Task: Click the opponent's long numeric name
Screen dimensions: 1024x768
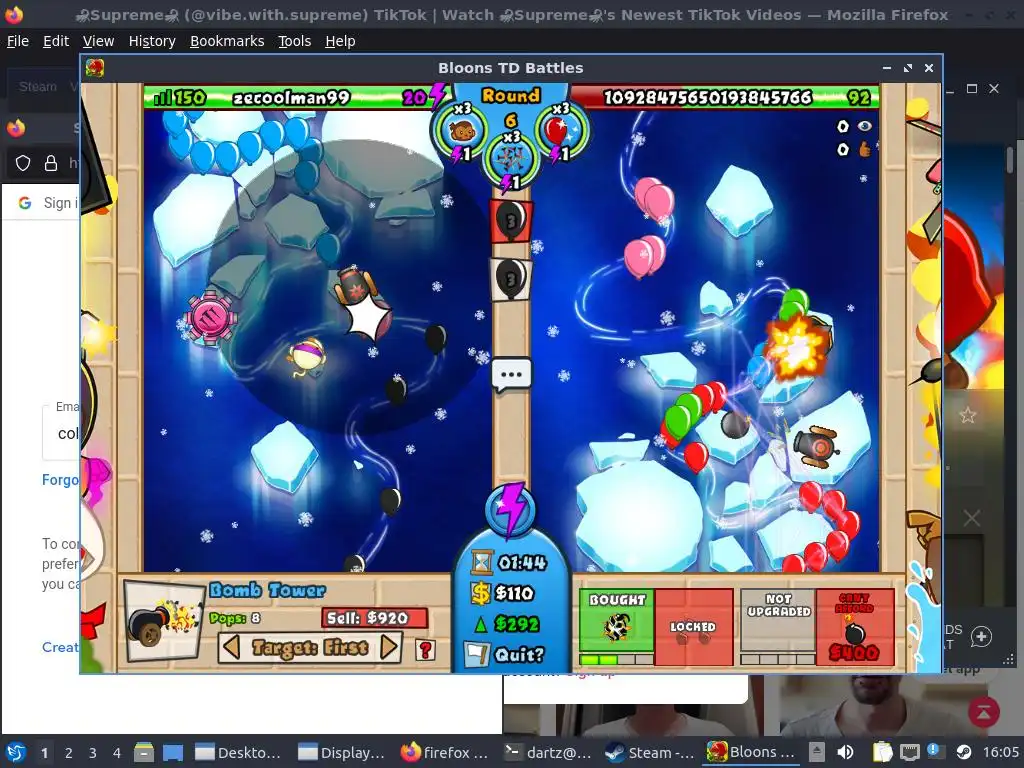Action: coord(708,98)
